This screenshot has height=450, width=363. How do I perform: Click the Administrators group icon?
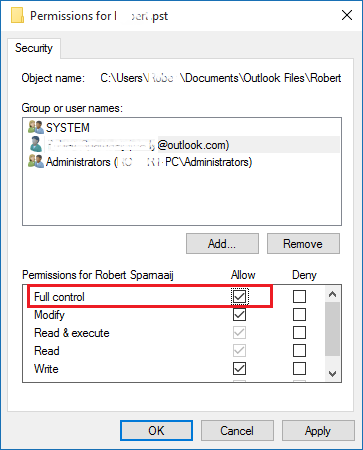(36, 162)
